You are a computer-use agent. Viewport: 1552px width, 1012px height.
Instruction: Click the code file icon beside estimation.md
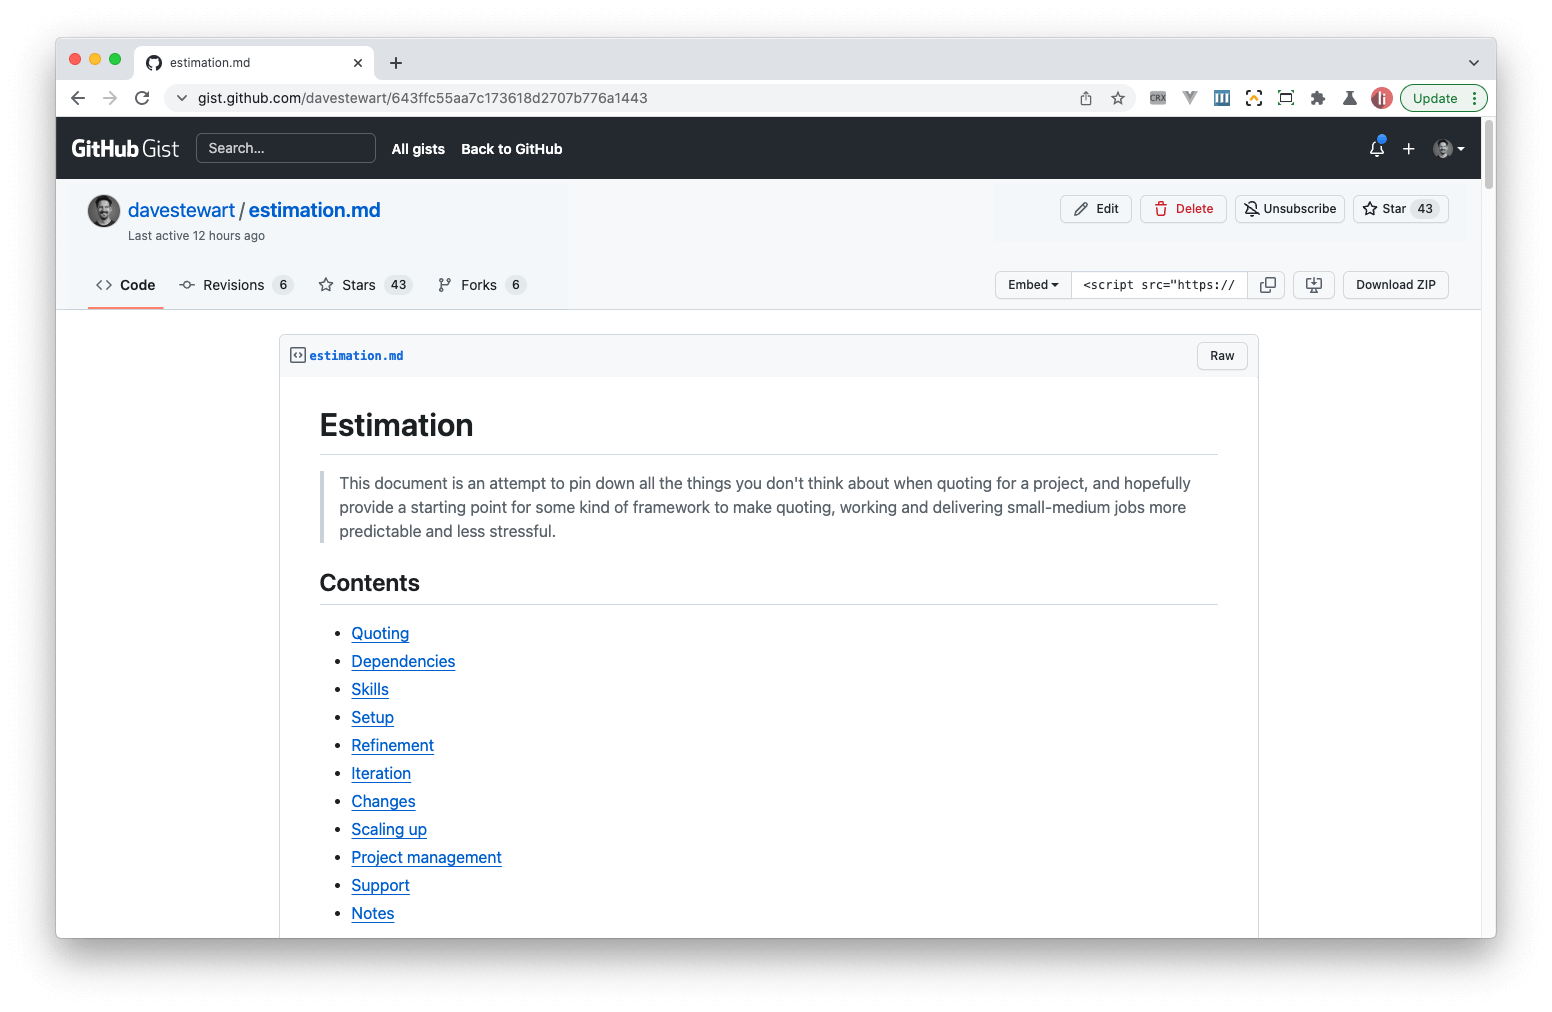297,355
